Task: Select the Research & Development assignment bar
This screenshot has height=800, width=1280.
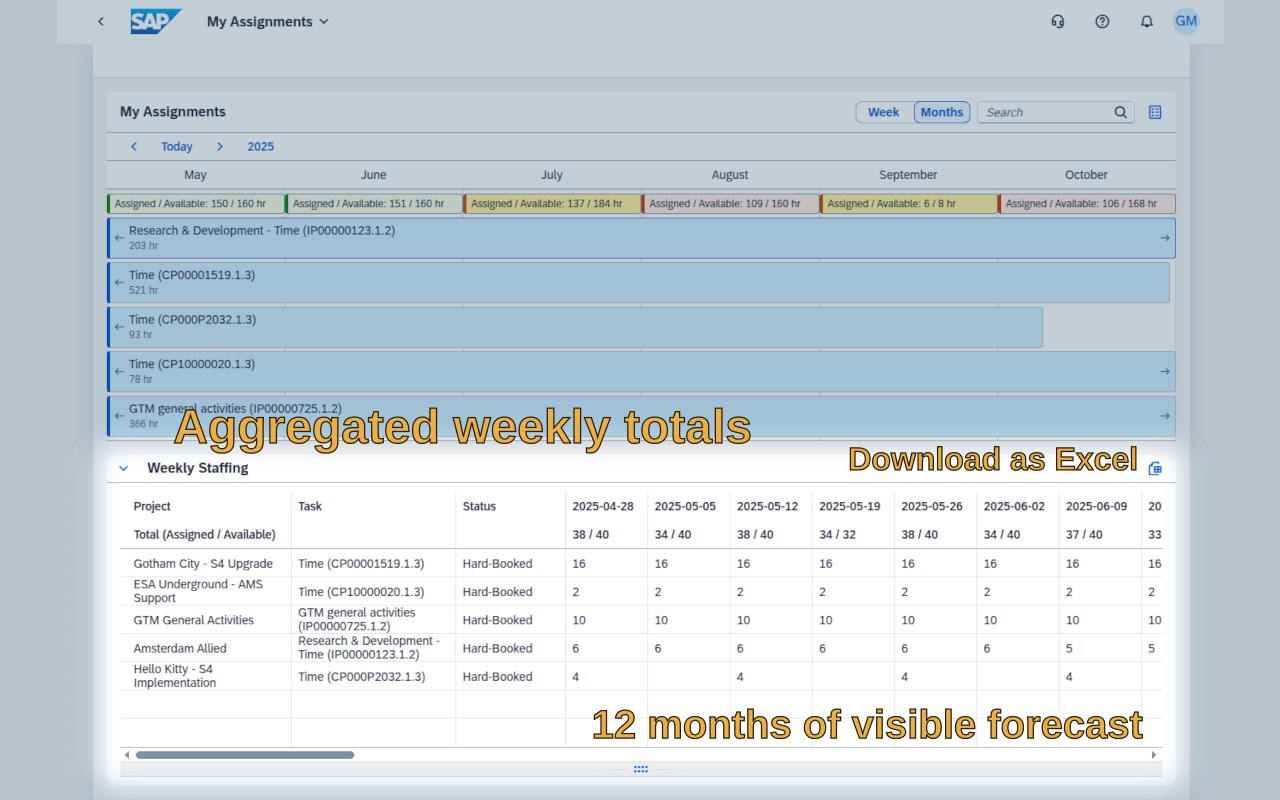Action: click(x=641, y=238)
